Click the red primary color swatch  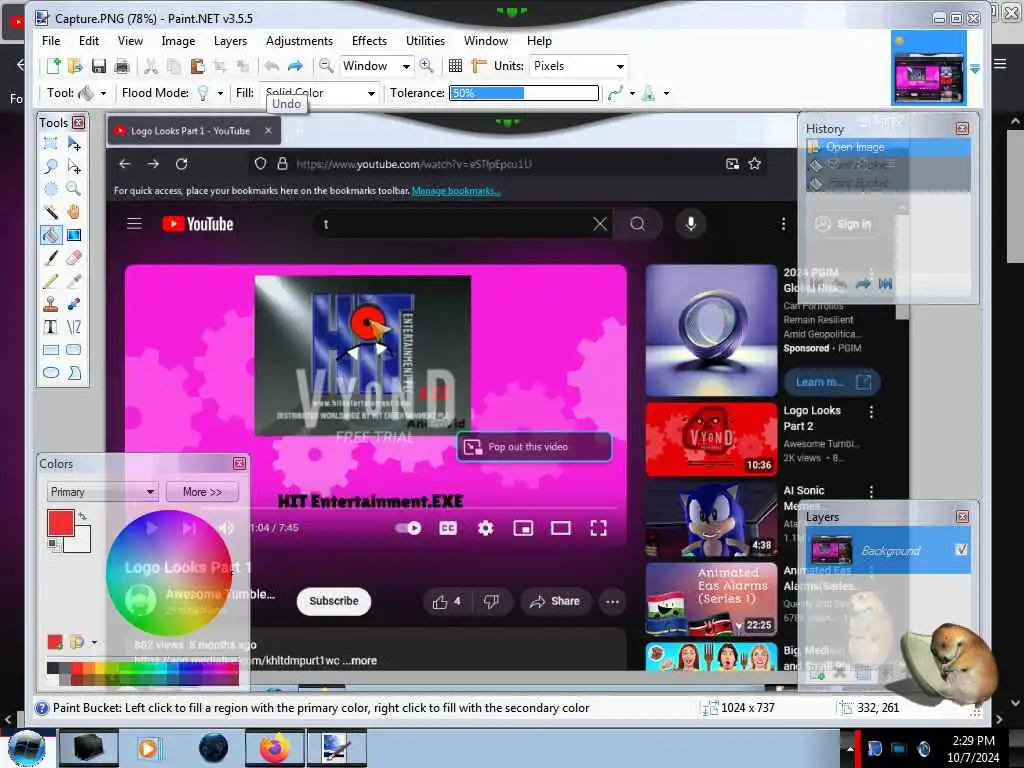point(61,522)
